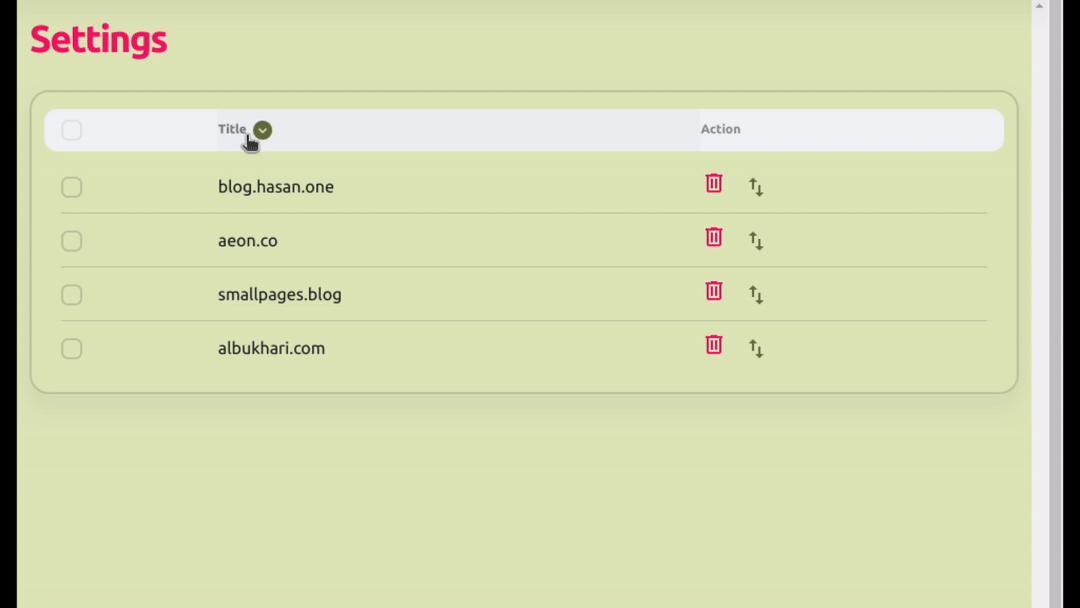Delete the aeon.co entry
Image resolution: width=1080 pixels, height=608 pixels.
pyautogui.click(x=713, y=237)
